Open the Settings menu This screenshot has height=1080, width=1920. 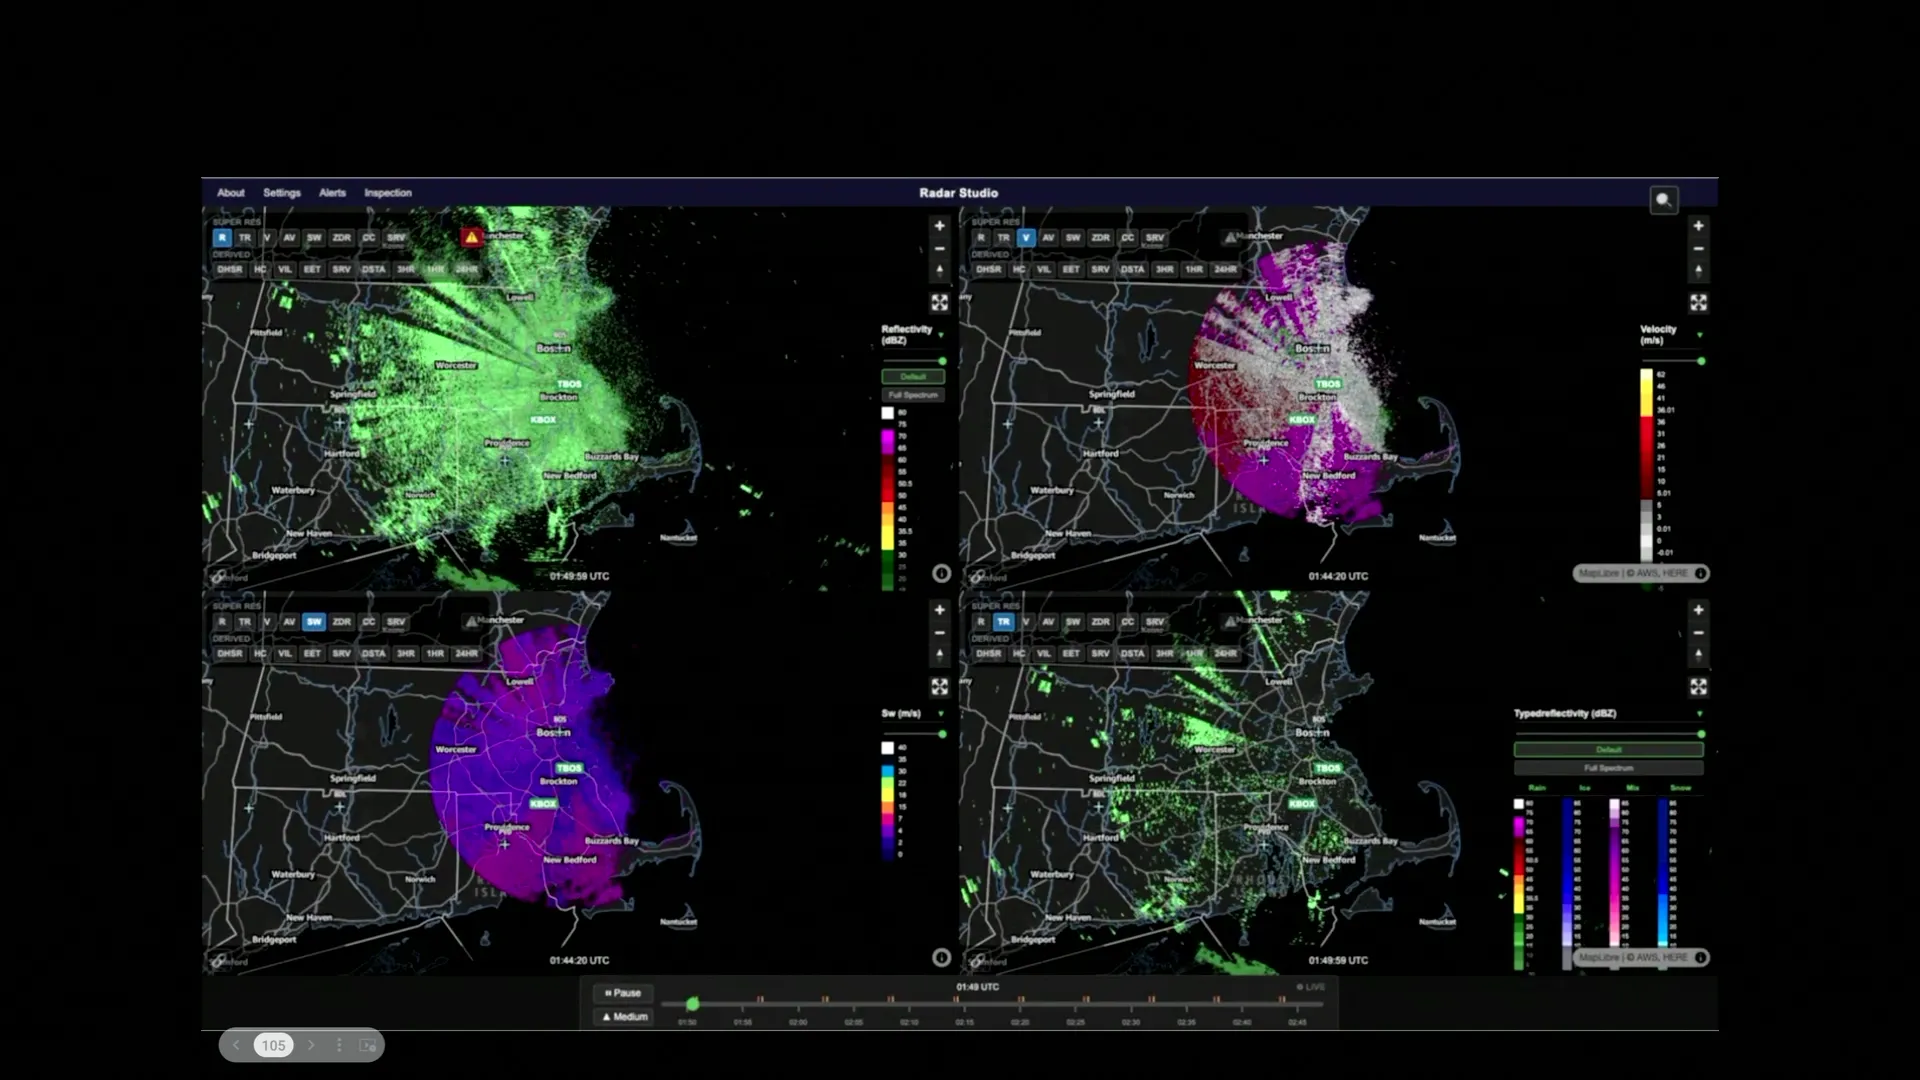point(282,193)
